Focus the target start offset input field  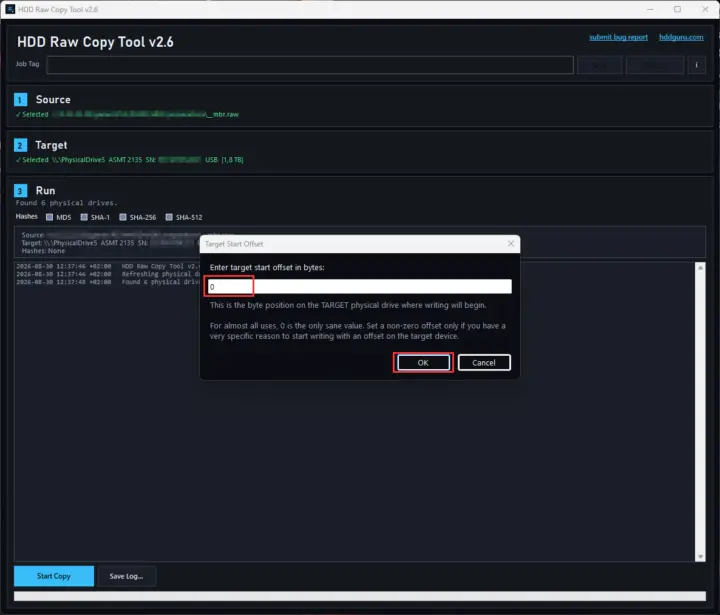click(360, 287)
